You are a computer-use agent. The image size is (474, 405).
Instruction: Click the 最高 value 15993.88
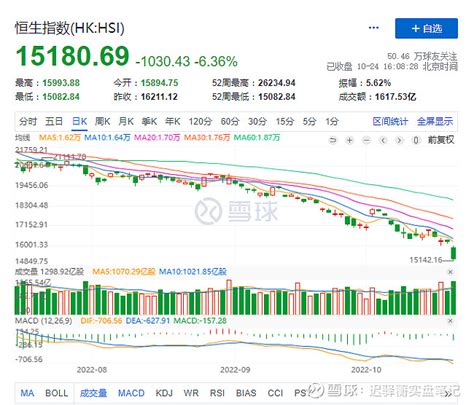61,83
